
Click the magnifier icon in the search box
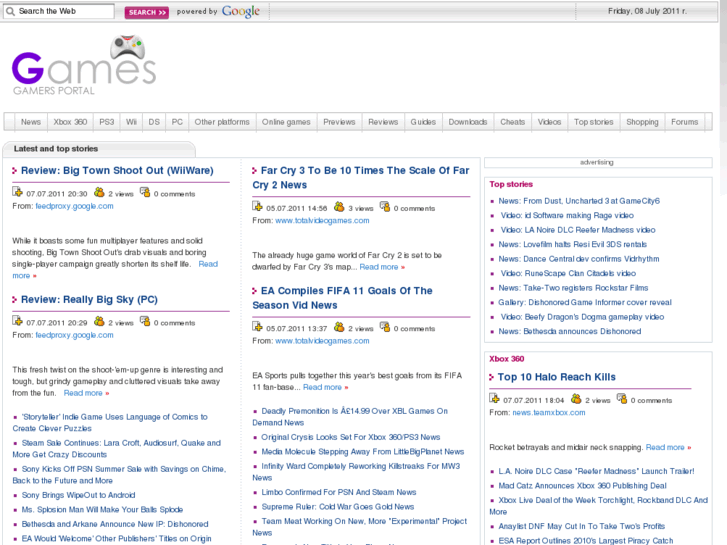10,11
